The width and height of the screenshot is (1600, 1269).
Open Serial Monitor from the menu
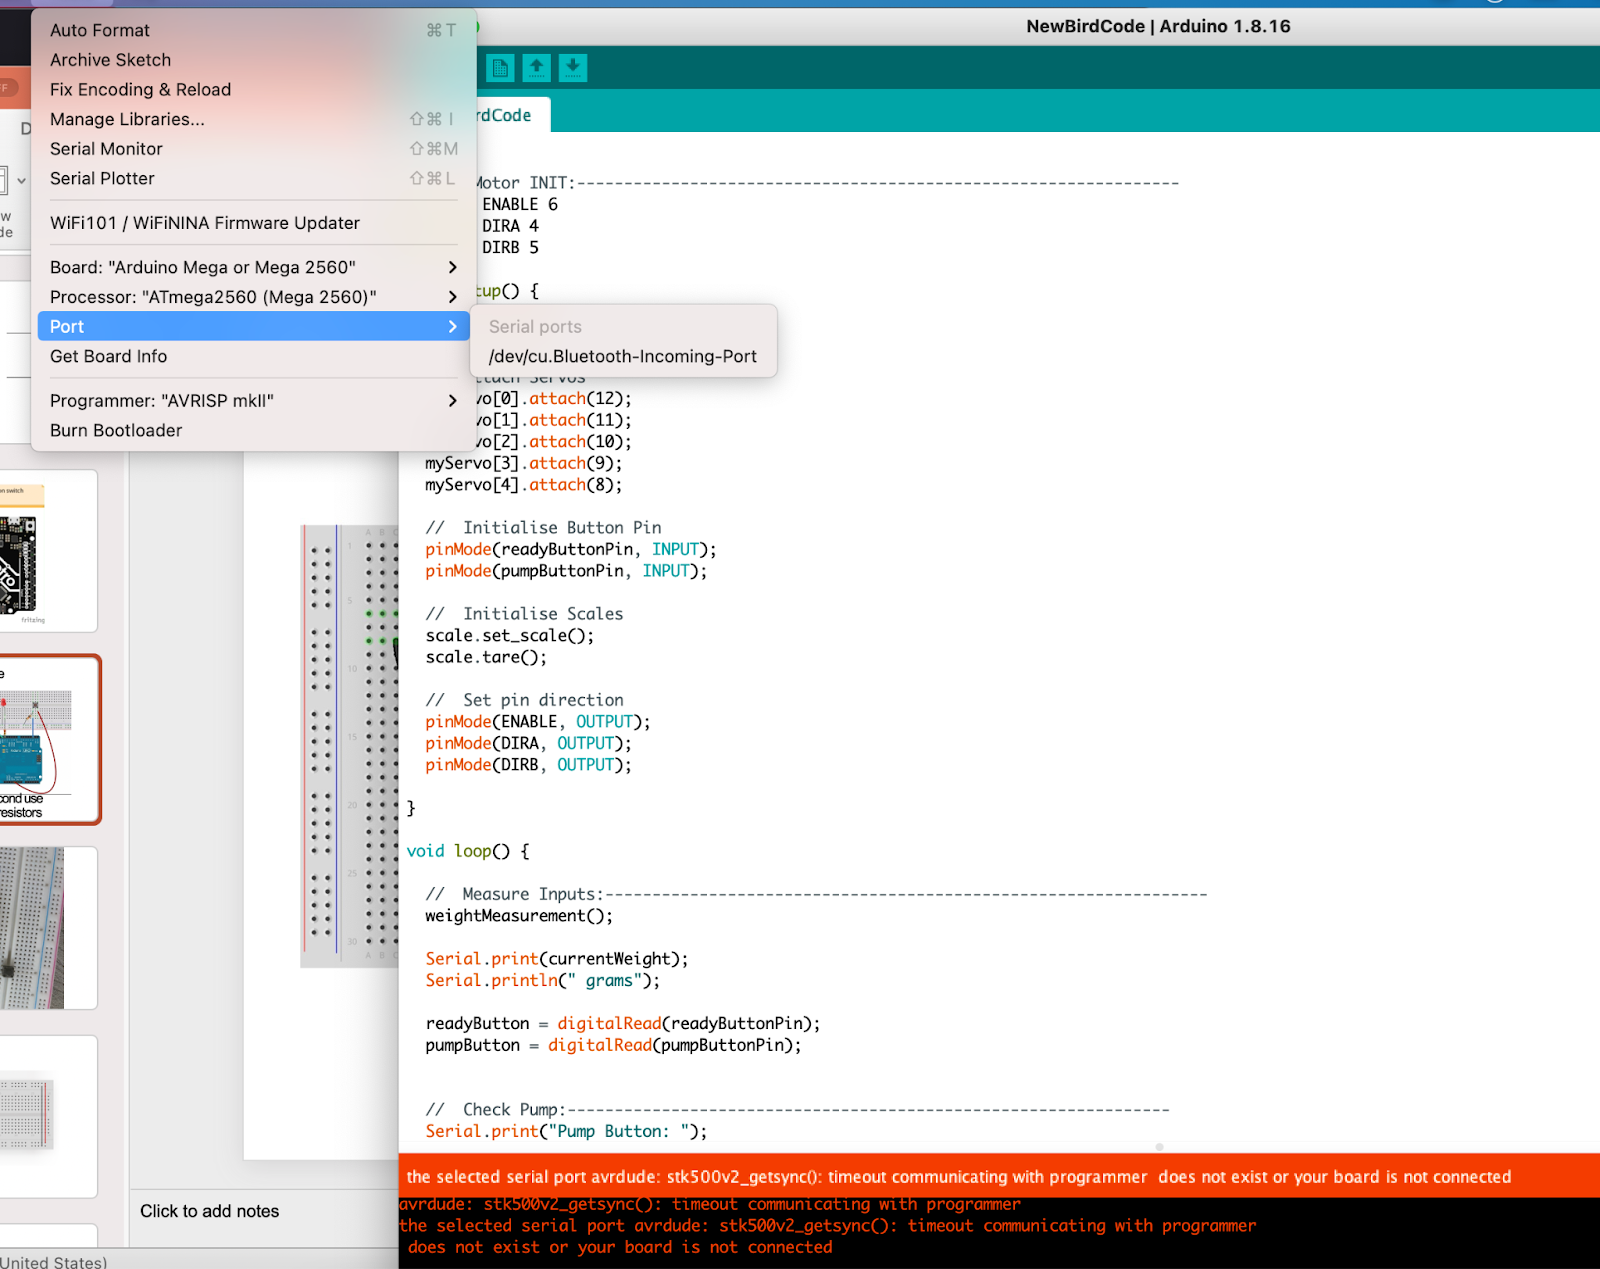tap(106, 149)
